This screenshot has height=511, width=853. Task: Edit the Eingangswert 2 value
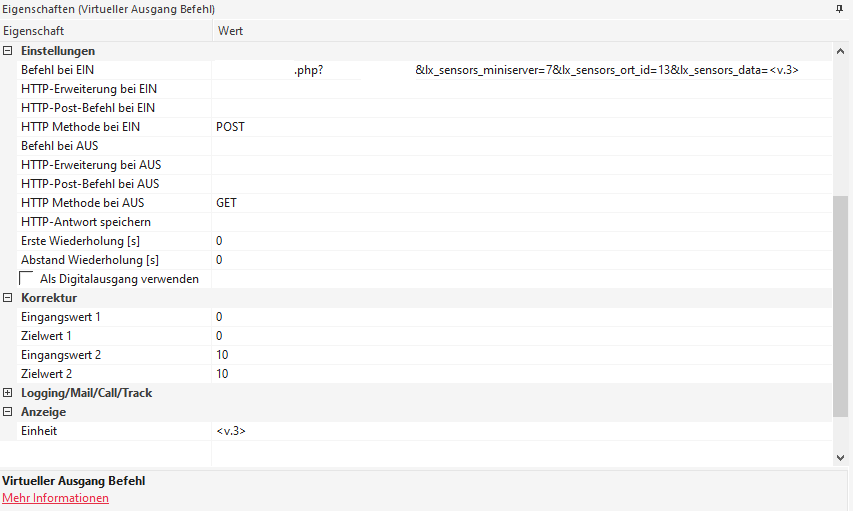[520, 355]
